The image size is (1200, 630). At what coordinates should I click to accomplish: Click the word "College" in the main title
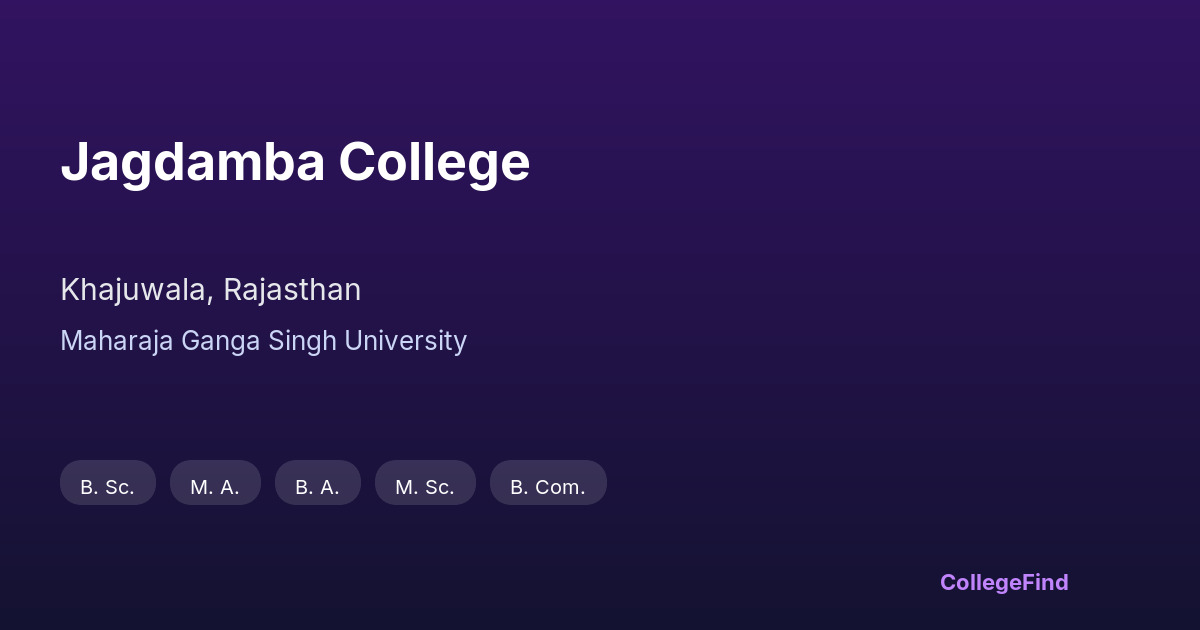coord(434,162)
